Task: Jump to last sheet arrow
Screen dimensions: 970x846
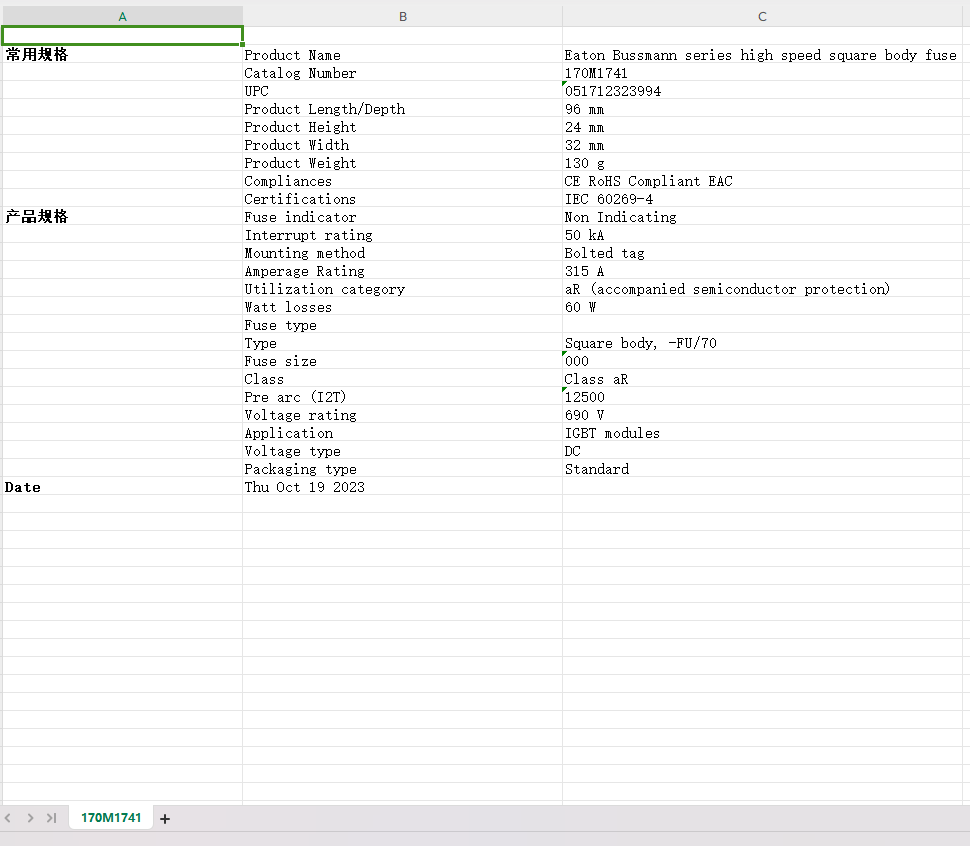Action: 51,818
